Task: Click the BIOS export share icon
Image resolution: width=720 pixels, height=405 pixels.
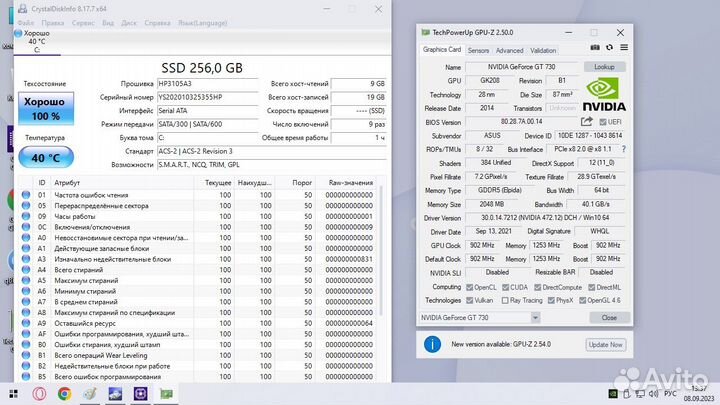Action: point(586,121)
